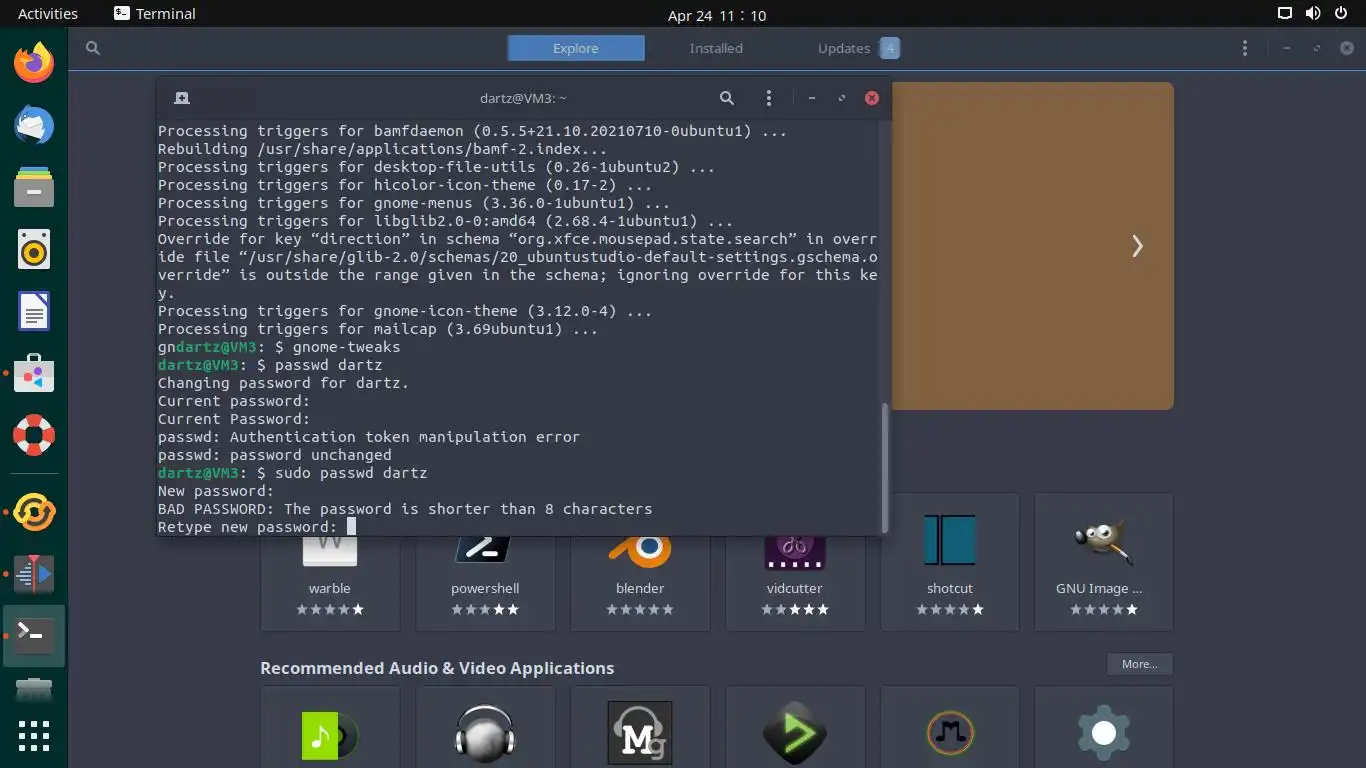
Task: Launch Rhythmbox speaker icon in dock
Action: 34,250
